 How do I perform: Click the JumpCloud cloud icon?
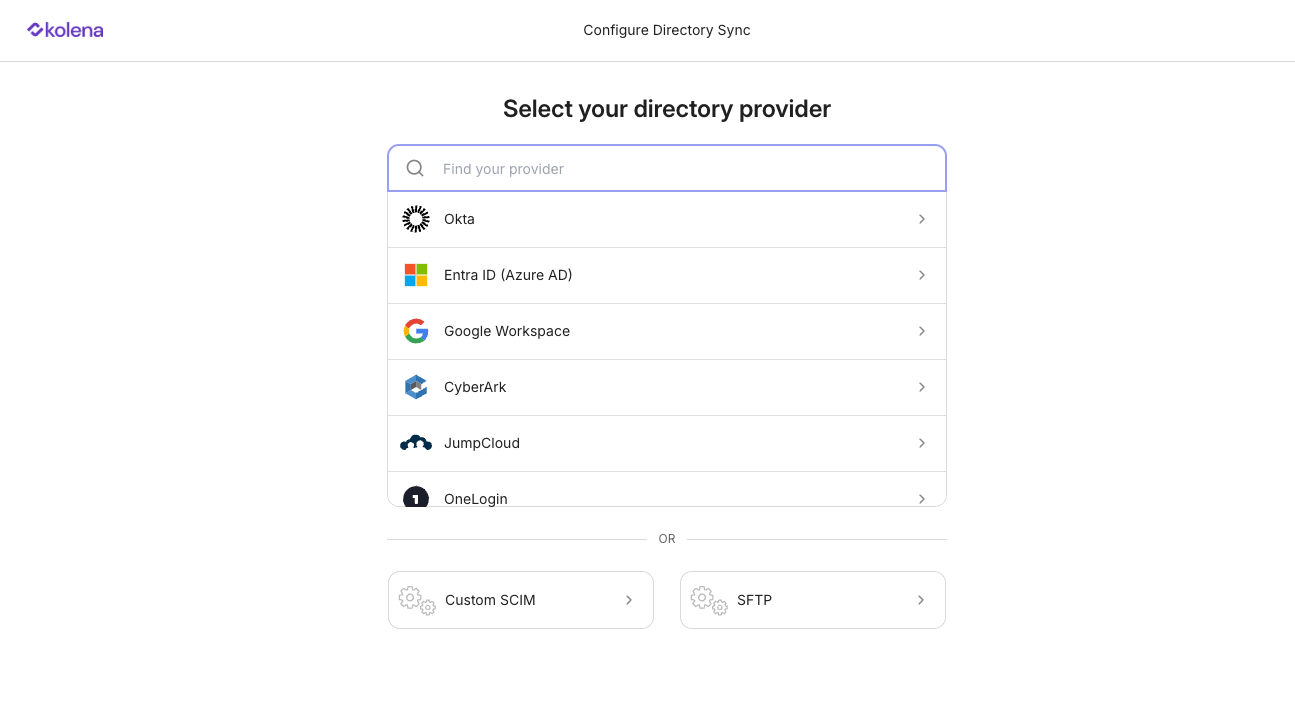click(415, 443)
